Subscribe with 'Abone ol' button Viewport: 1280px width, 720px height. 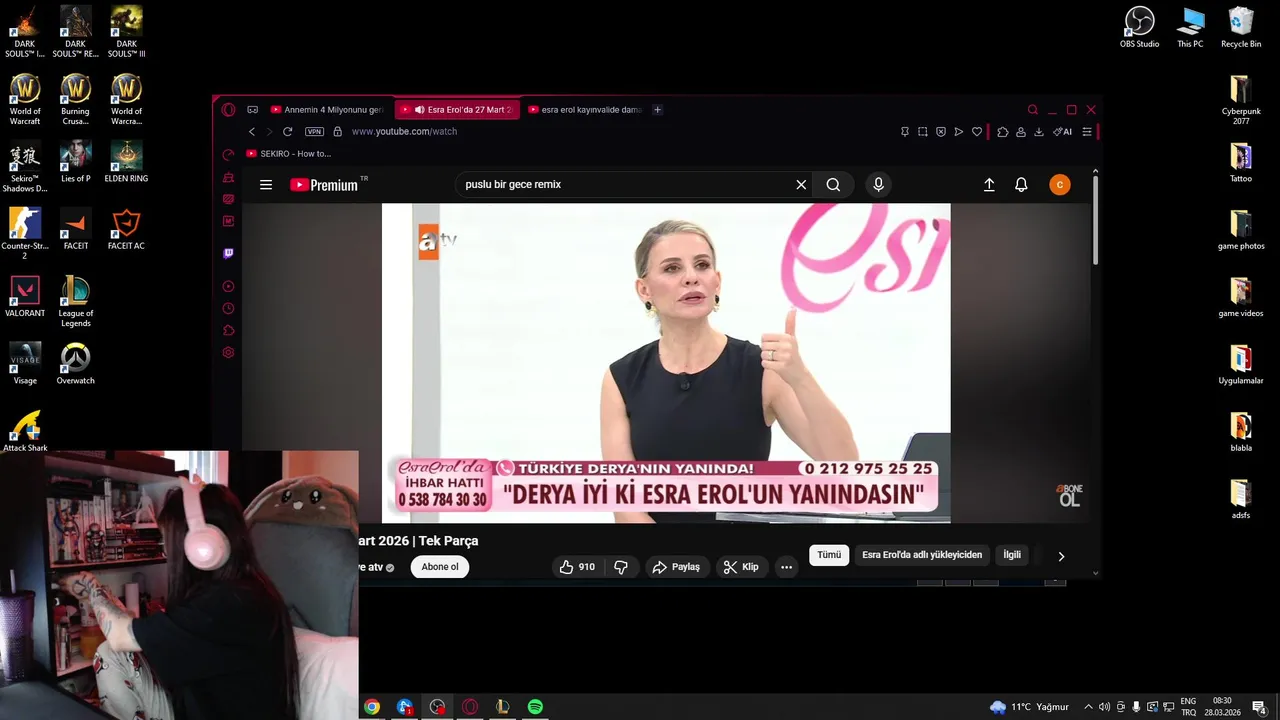pyautogui.click(x=440, y=567)
